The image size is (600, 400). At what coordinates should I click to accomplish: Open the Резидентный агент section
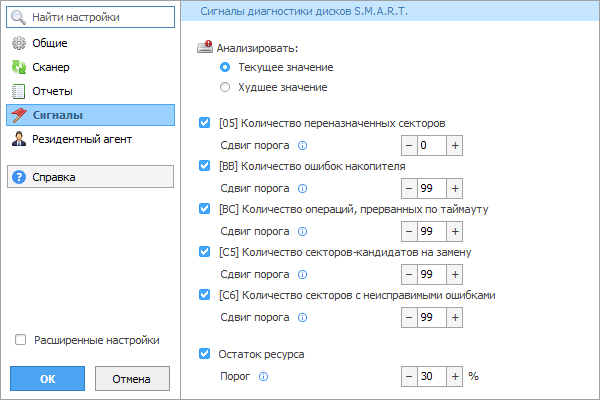click(90, 139)
